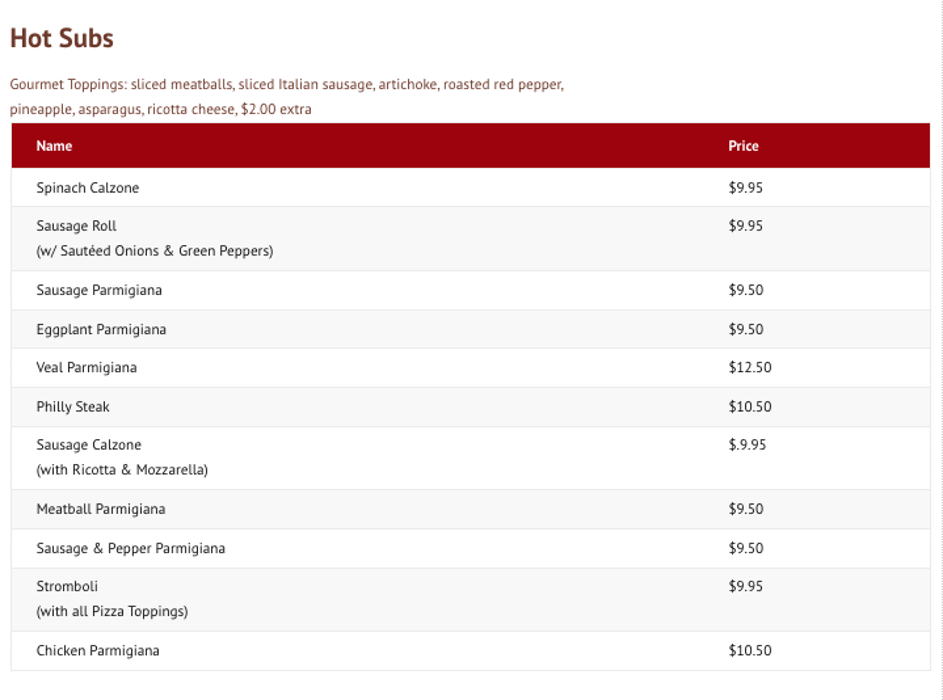The image size is (943, 700).
Task: Pick the Meatball Parmigiana entry
Action: tap(101, 509)
